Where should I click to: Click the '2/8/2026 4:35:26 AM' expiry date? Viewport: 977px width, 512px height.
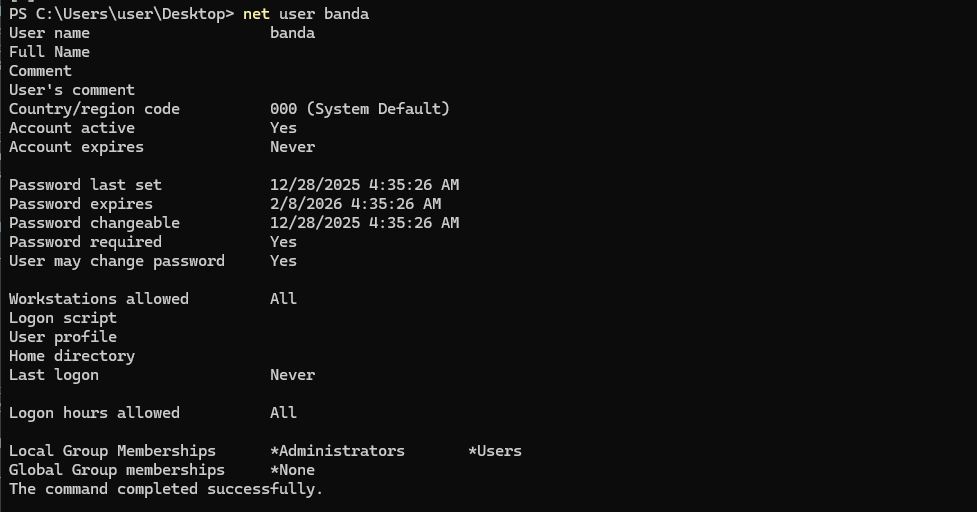coord(355,204)
